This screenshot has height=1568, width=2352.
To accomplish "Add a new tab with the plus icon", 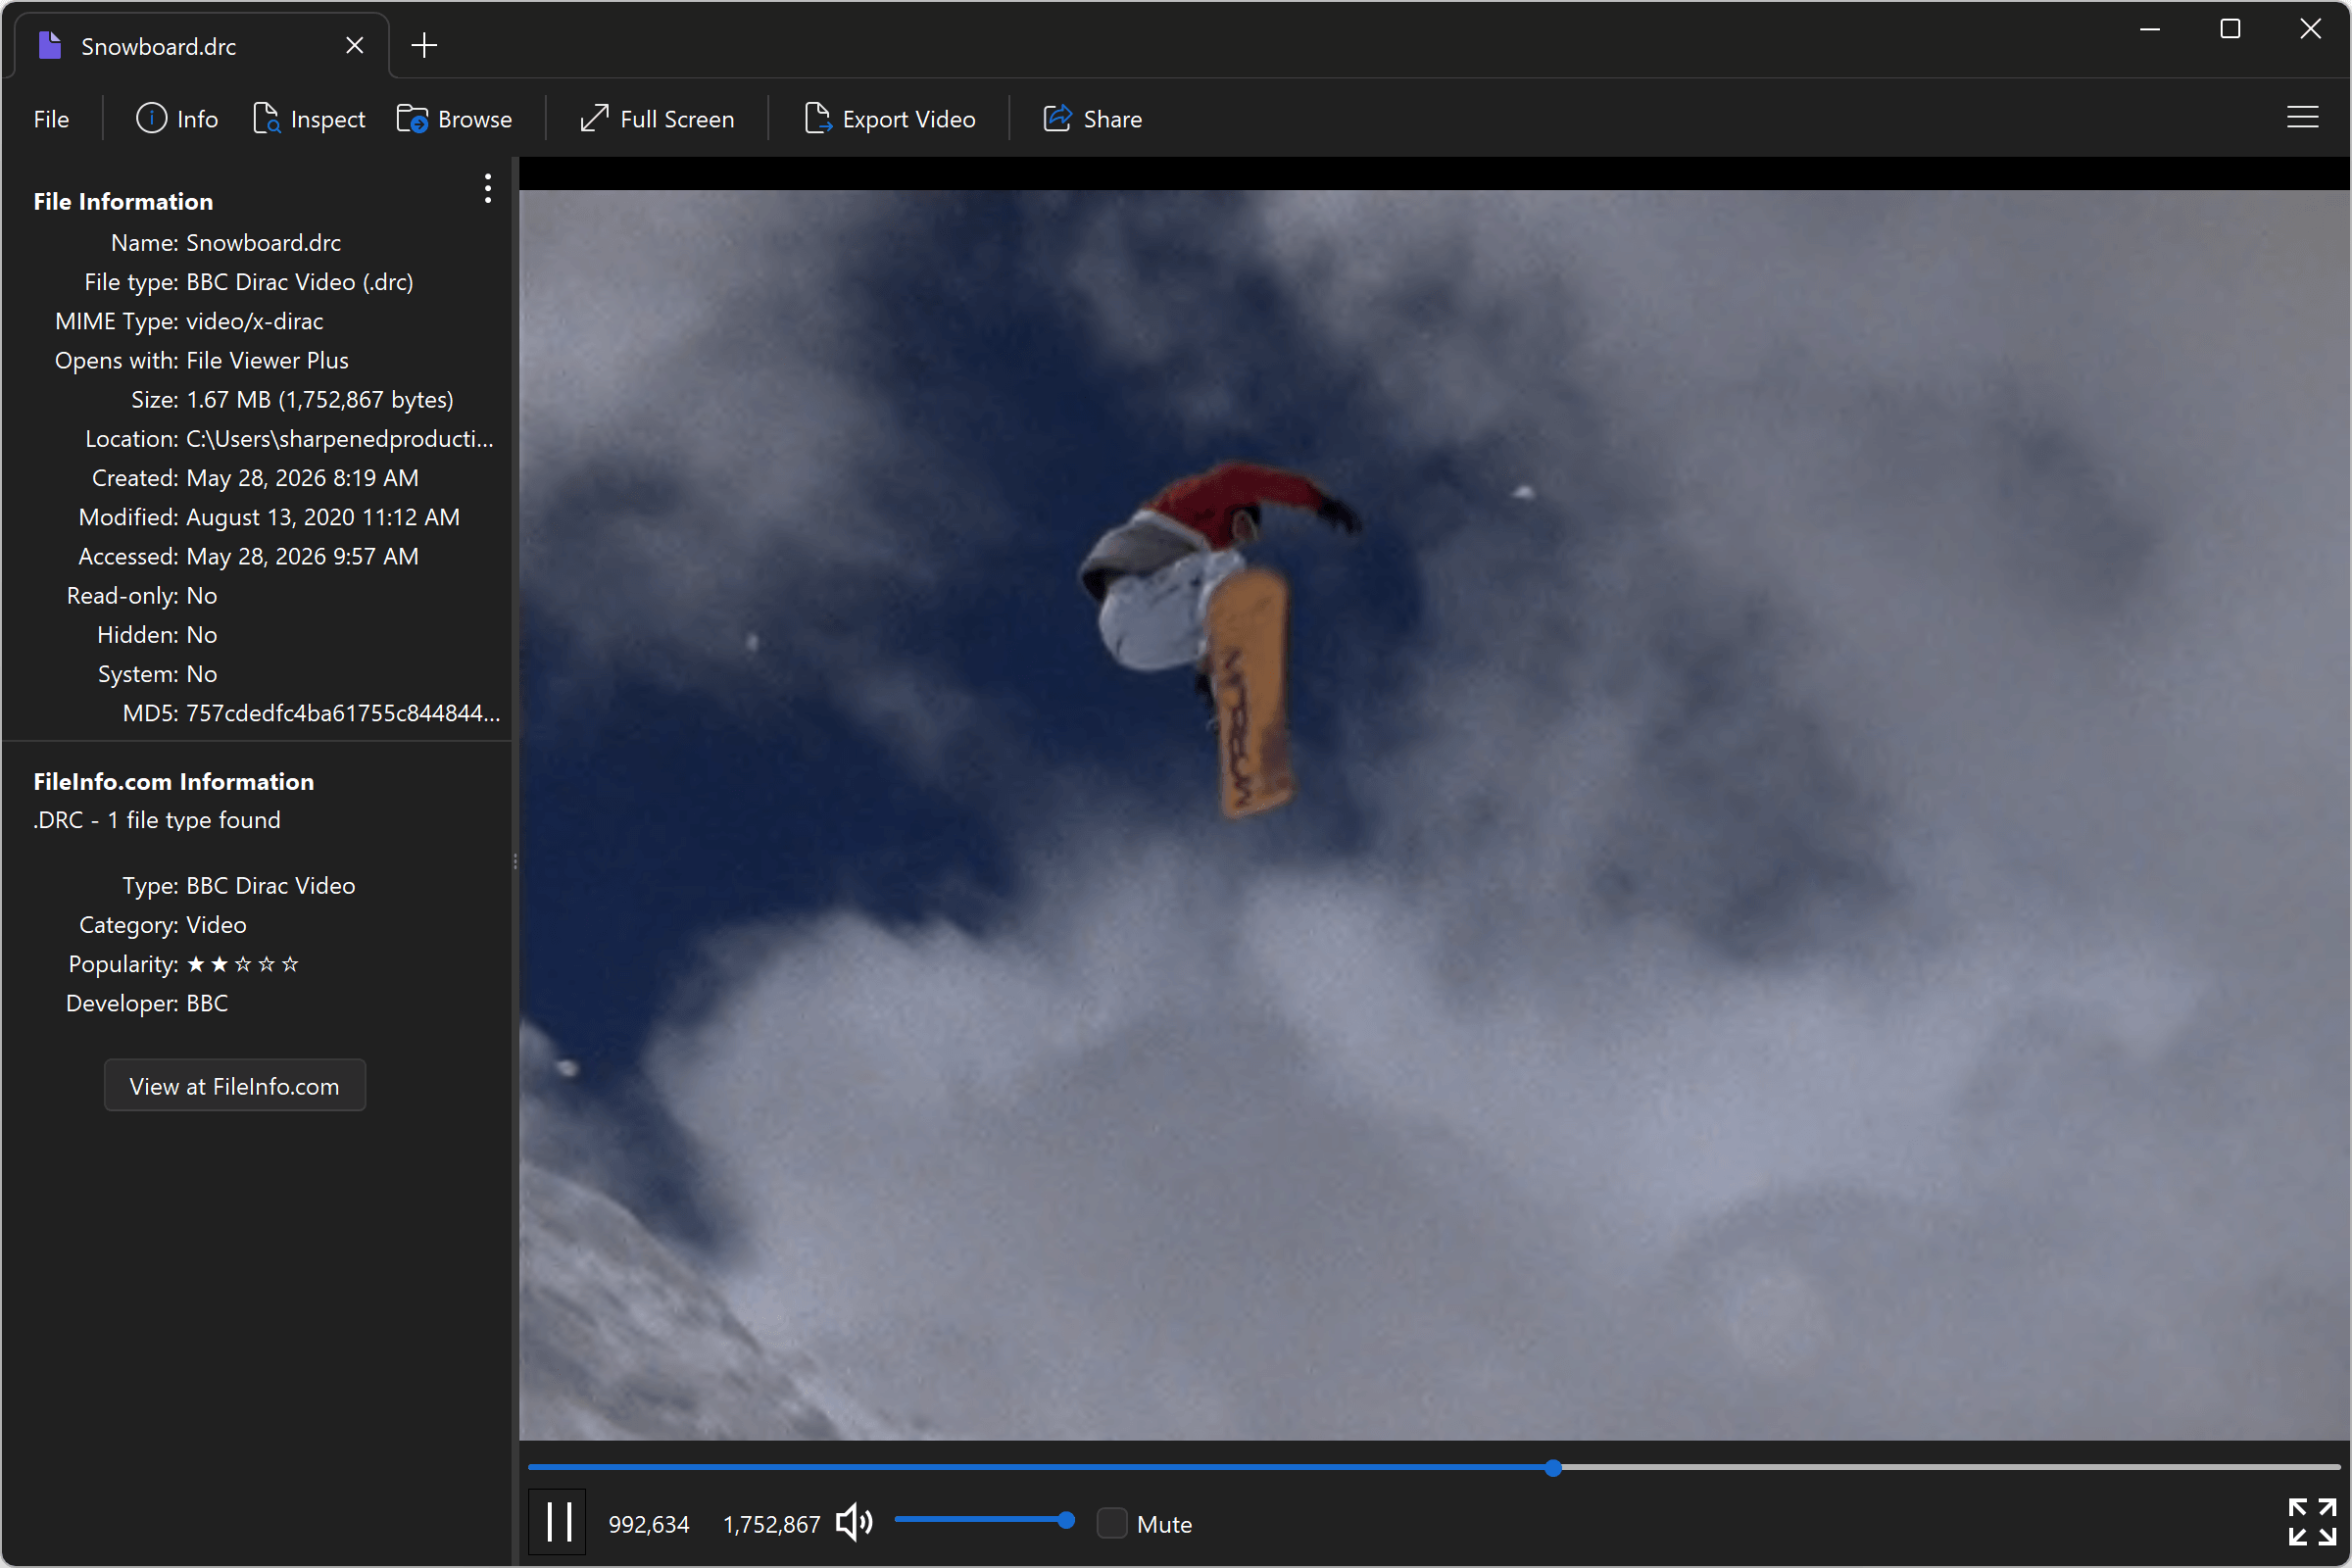I will 424,45.
